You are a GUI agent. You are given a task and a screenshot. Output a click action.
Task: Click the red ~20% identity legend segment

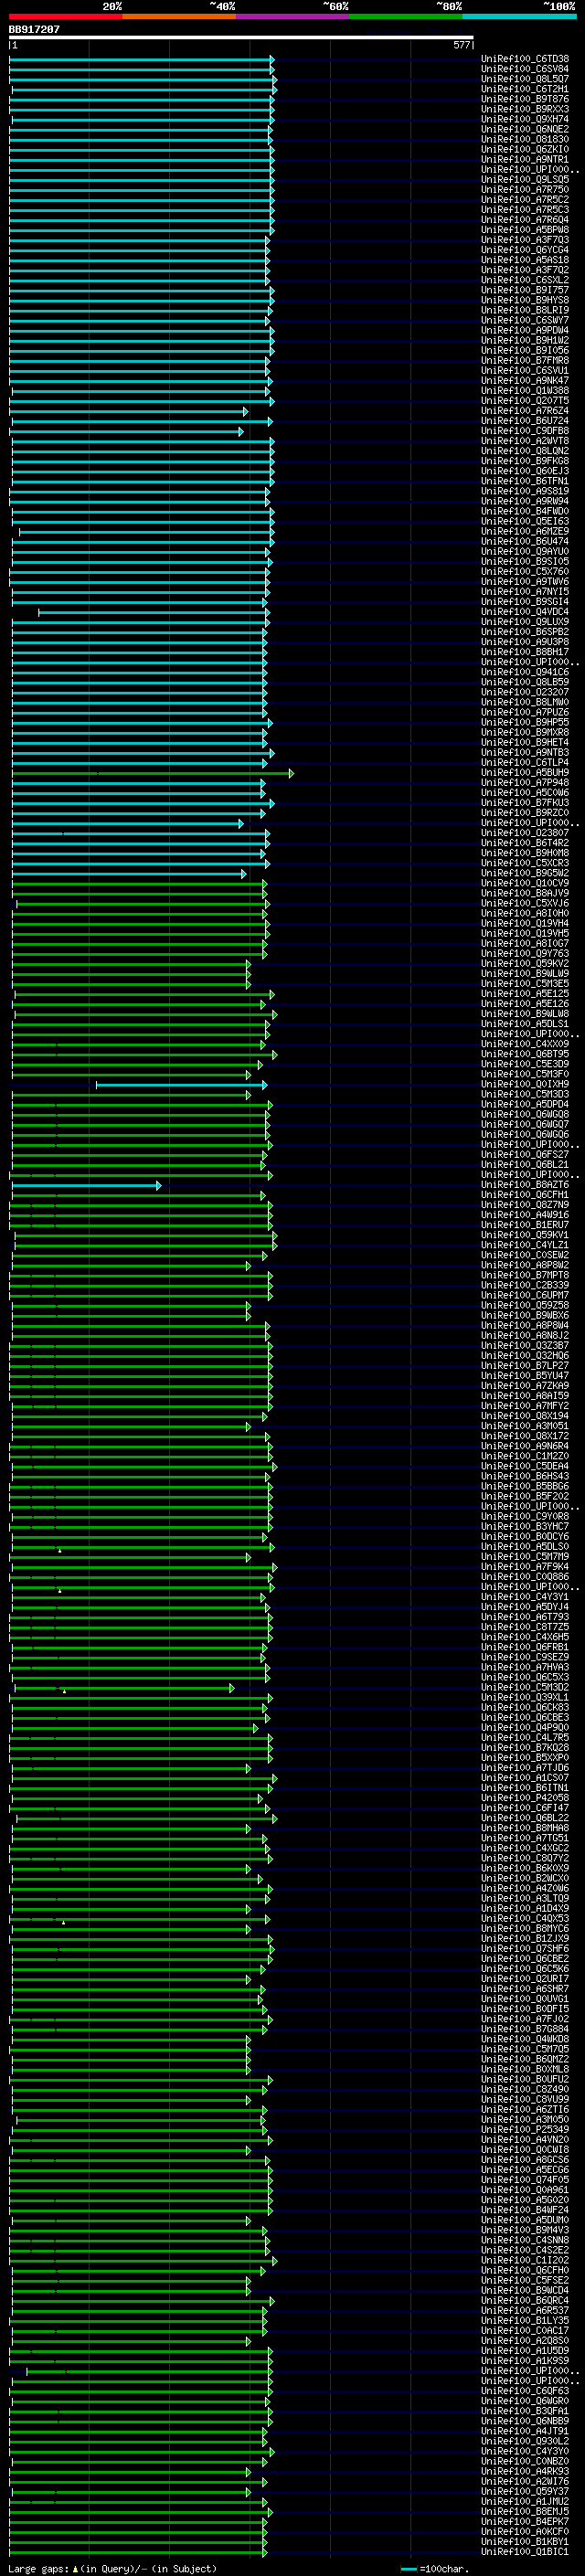pos(66,16)
